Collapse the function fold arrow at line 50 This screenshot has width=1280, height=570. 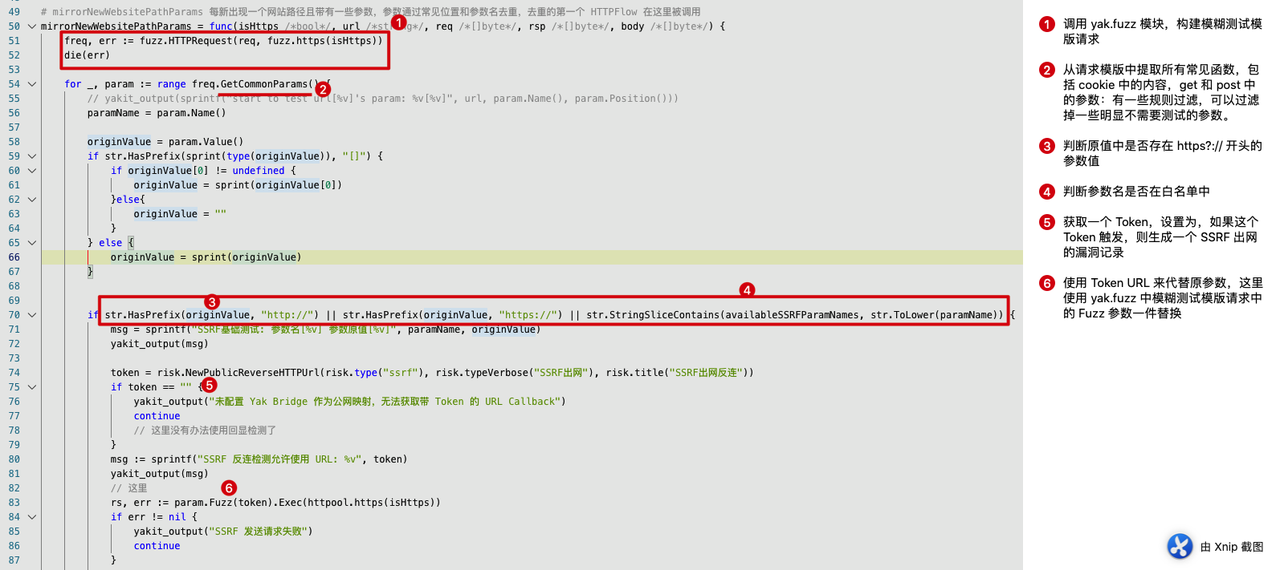point(32,26)
